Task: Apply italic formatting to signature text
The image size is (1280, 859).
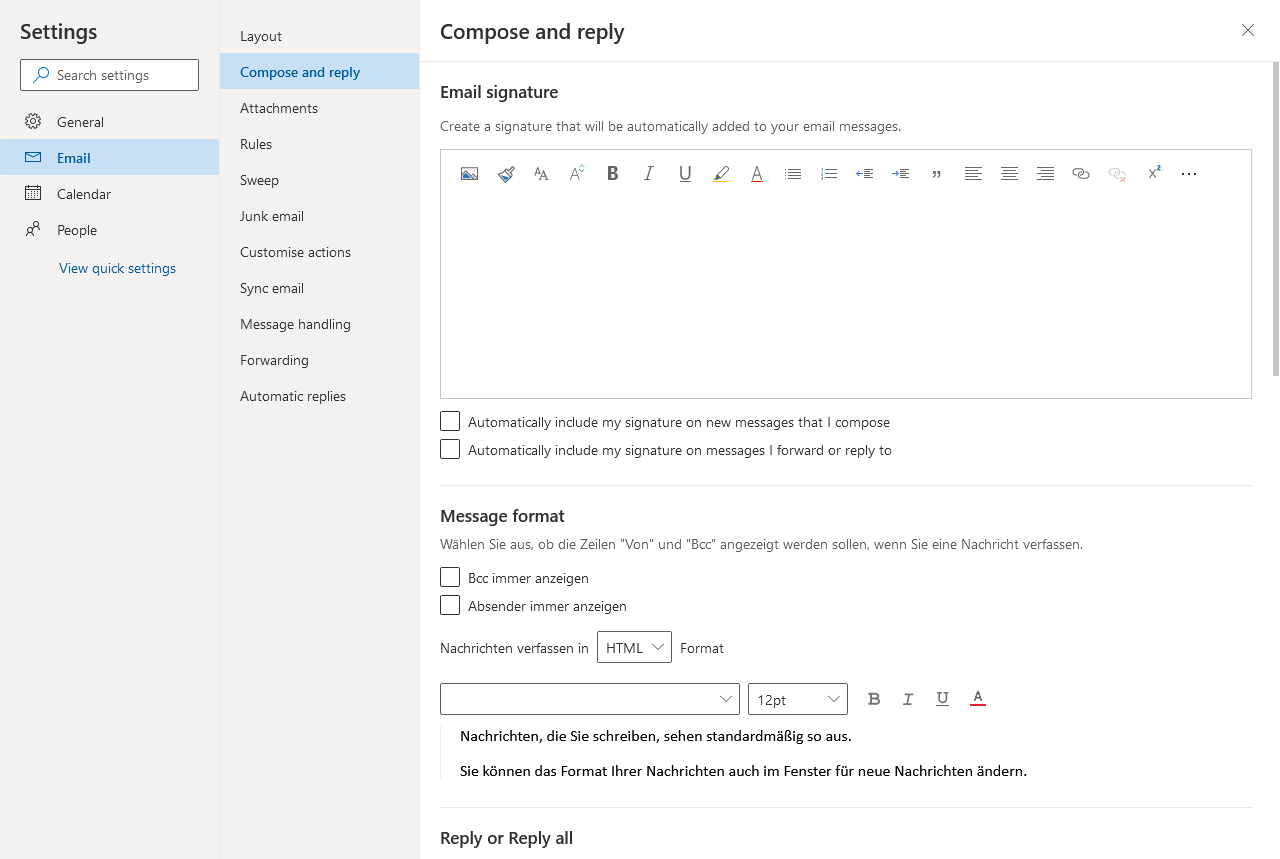Action: [x=649, y=173]
